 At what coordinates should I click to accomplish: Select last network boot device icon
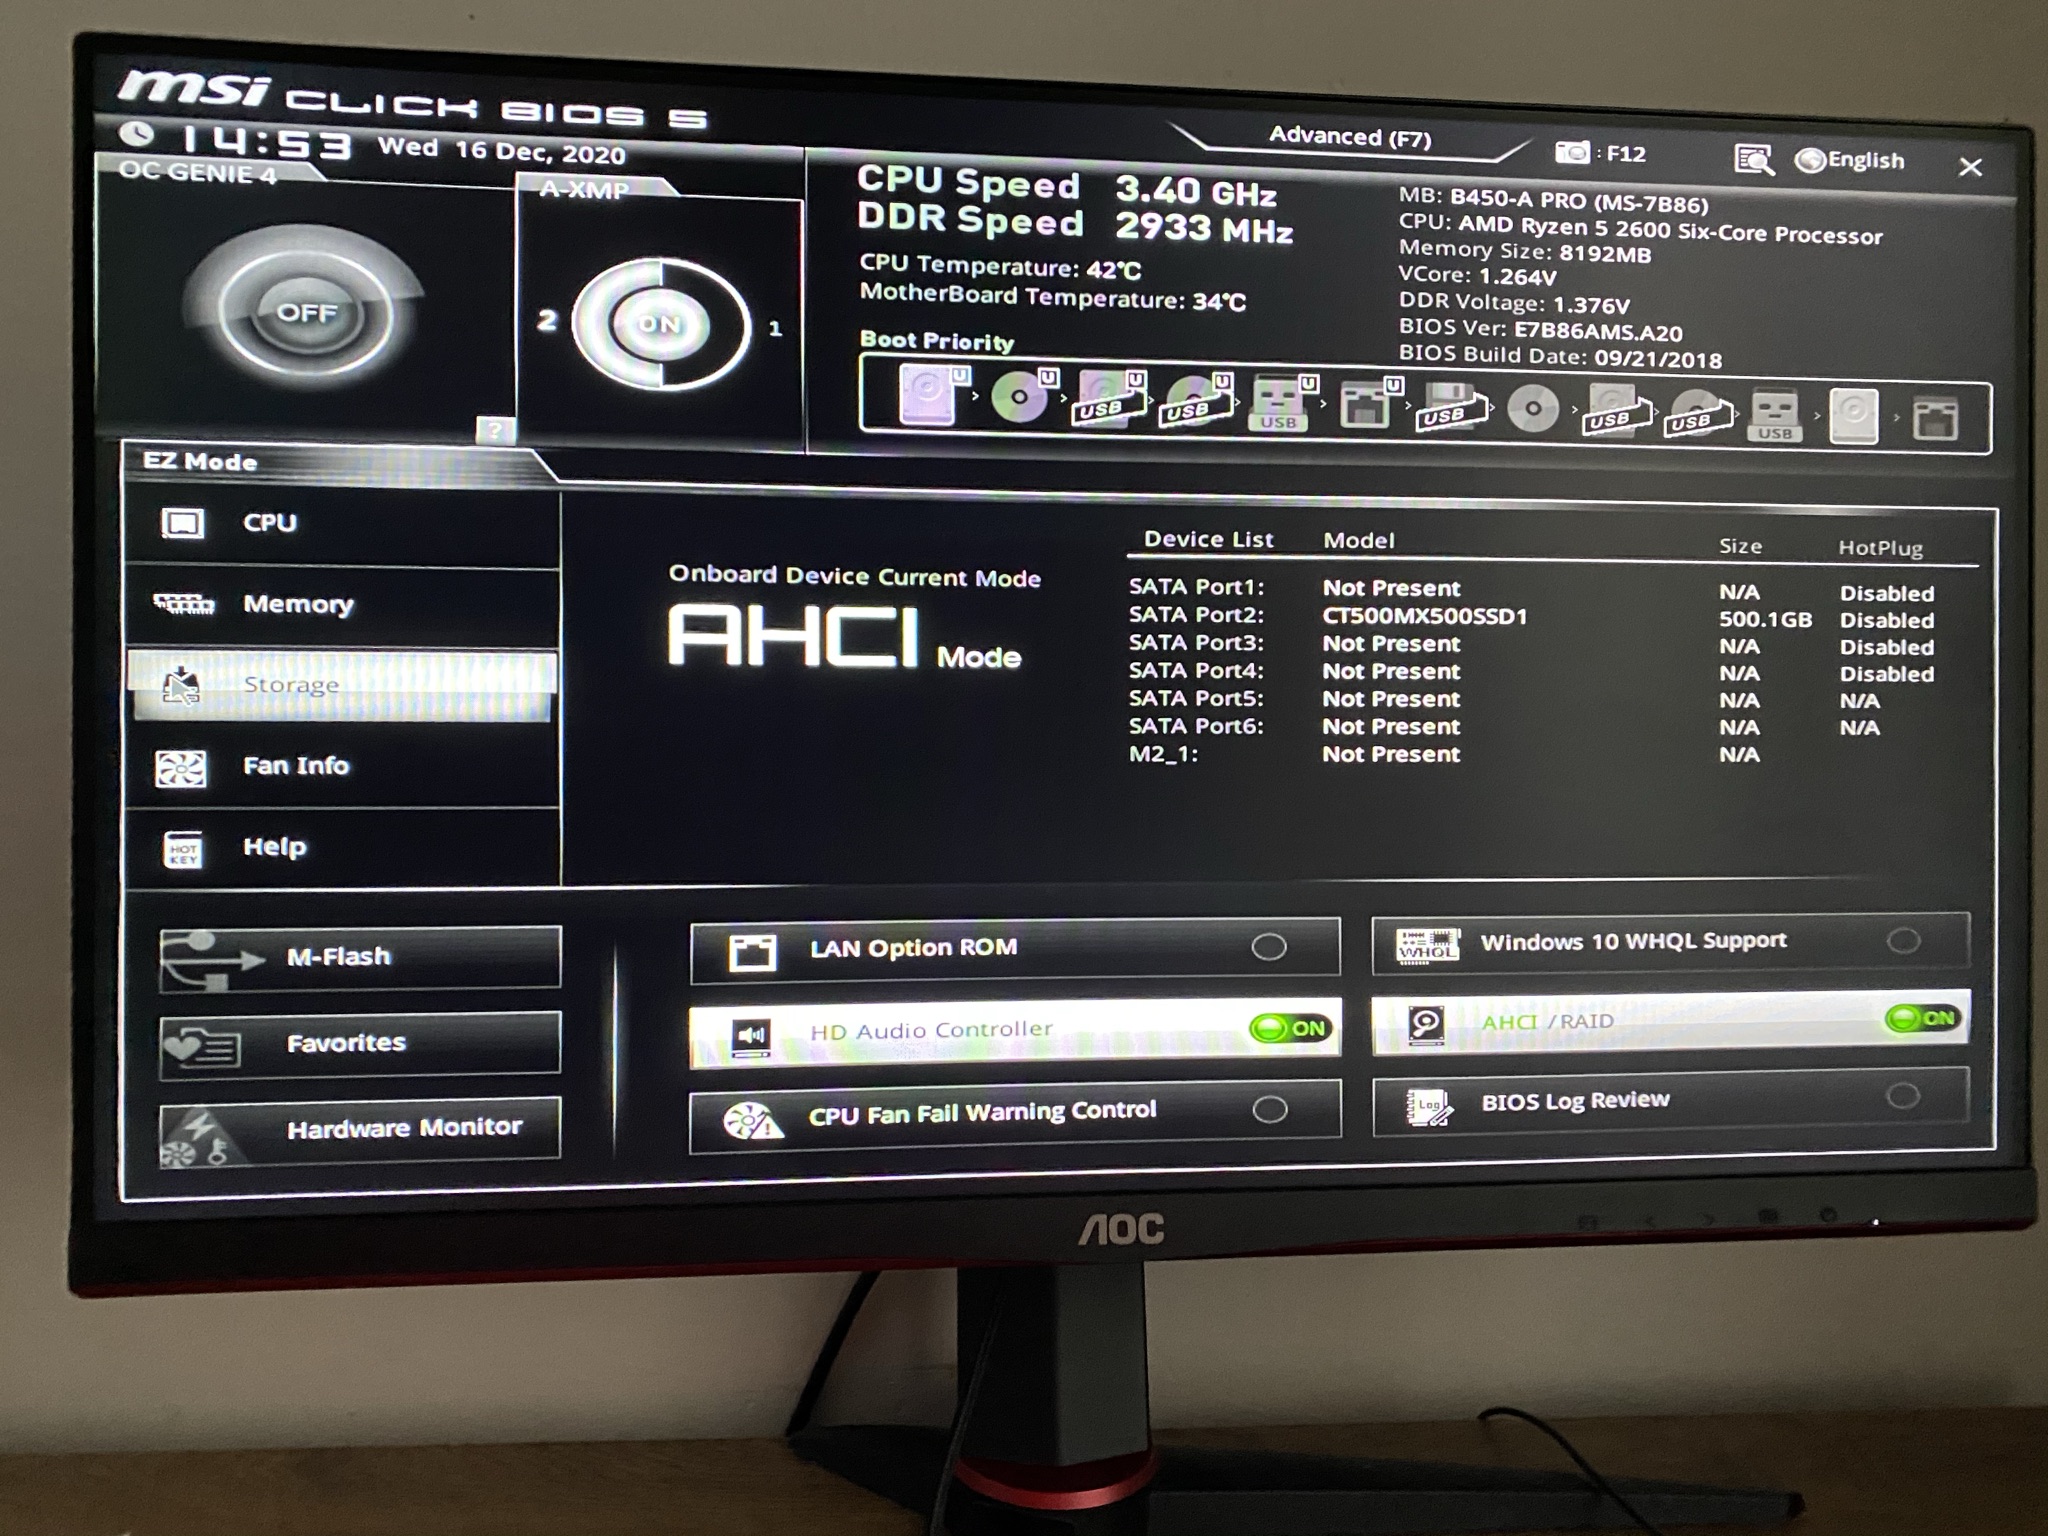(1935, 418)
